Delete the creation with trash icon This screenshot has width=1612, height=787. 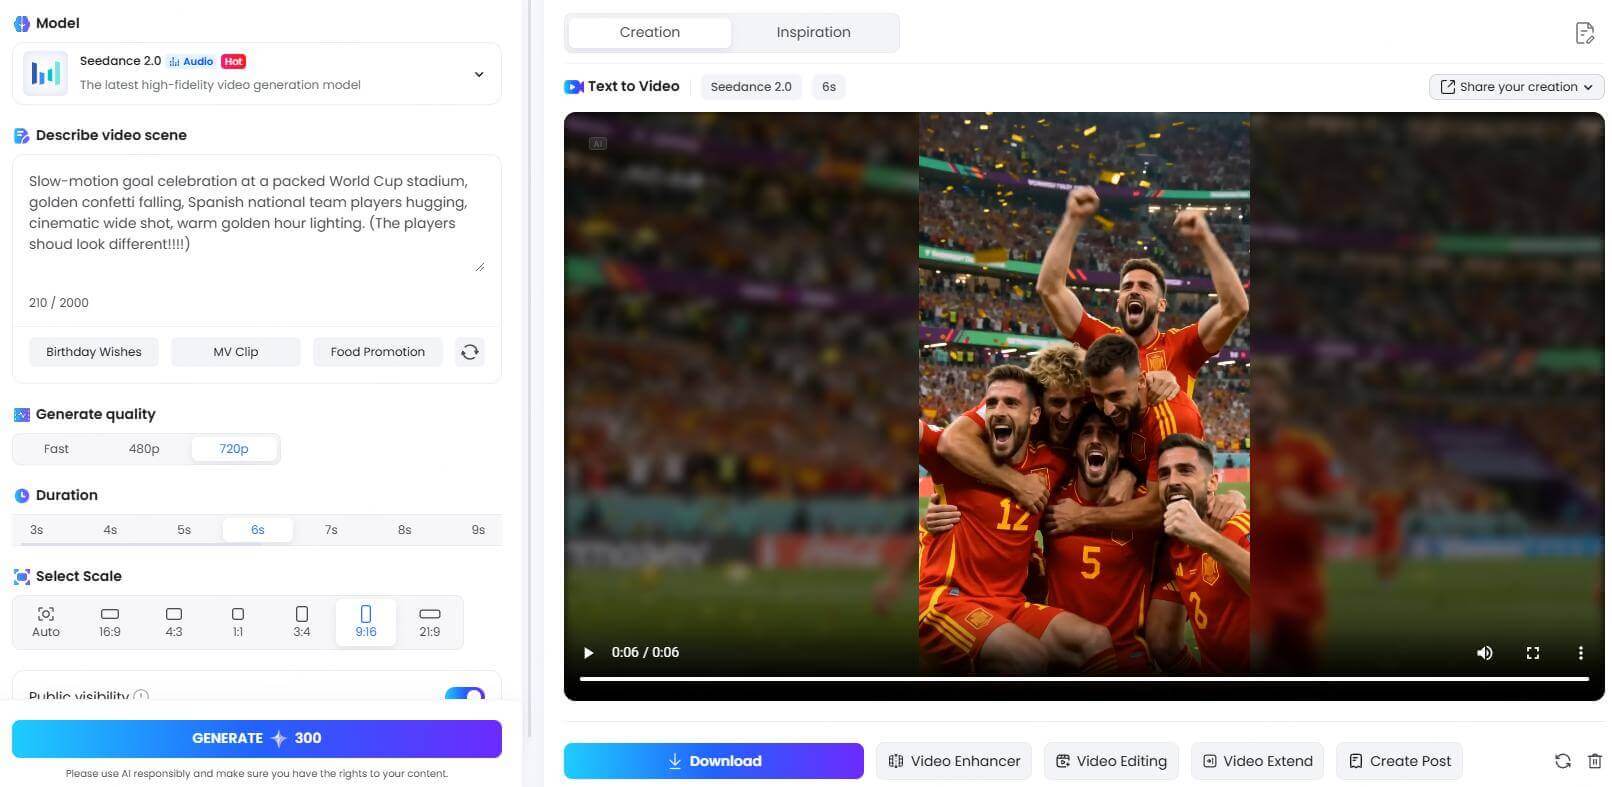pyautogui.click(x=1595, y=761)
